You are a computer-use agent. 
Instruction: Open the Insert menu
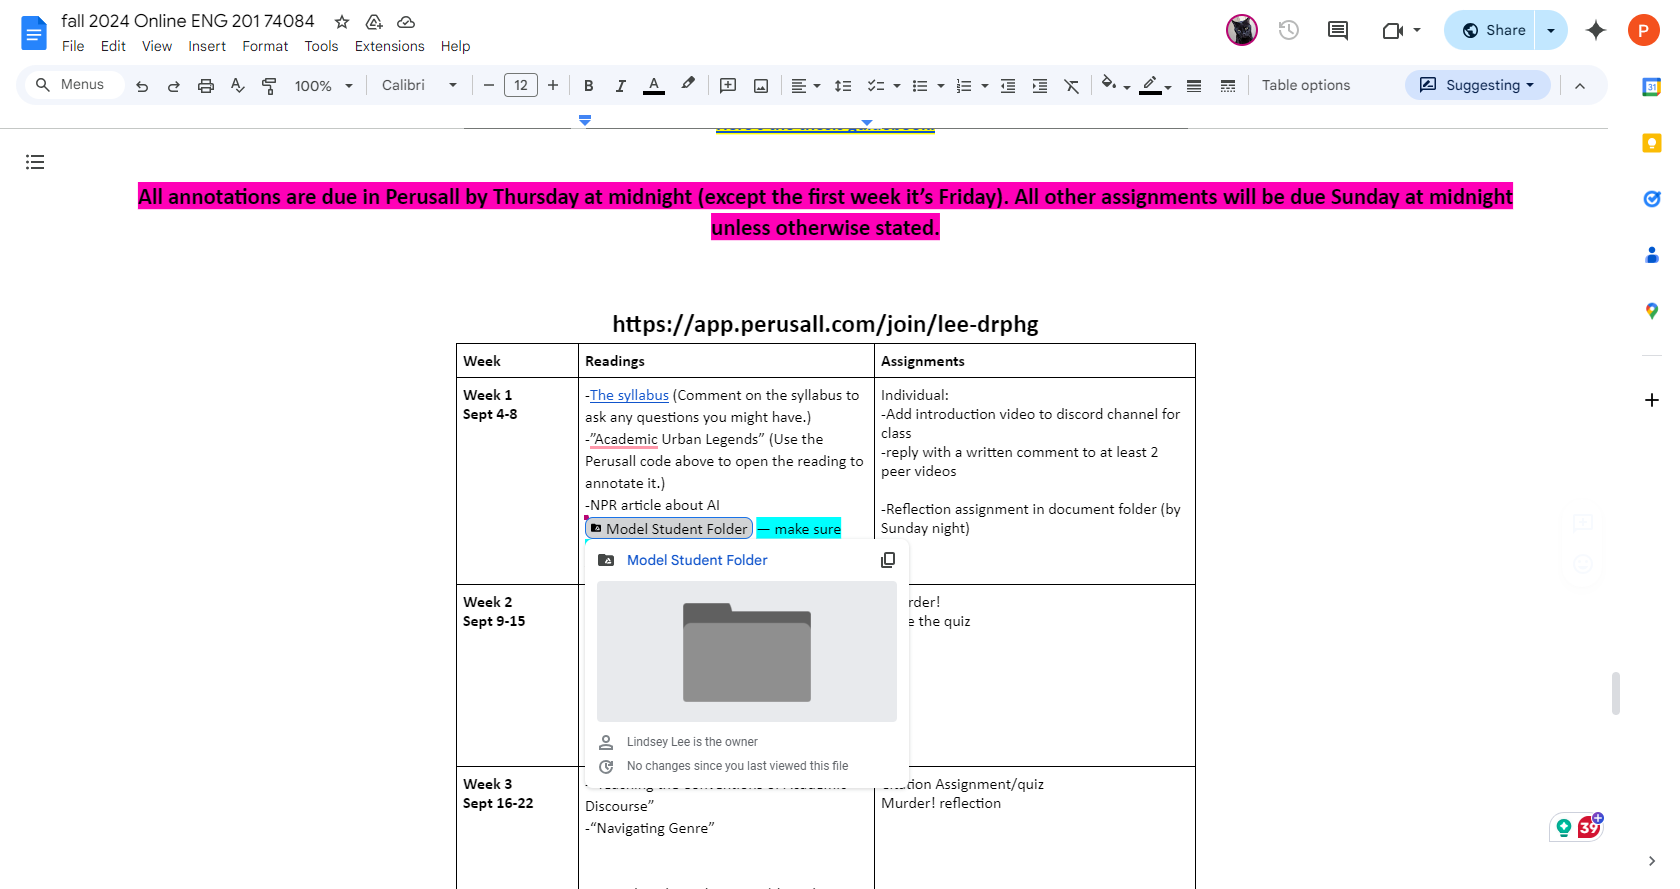(x=207, y=46)
